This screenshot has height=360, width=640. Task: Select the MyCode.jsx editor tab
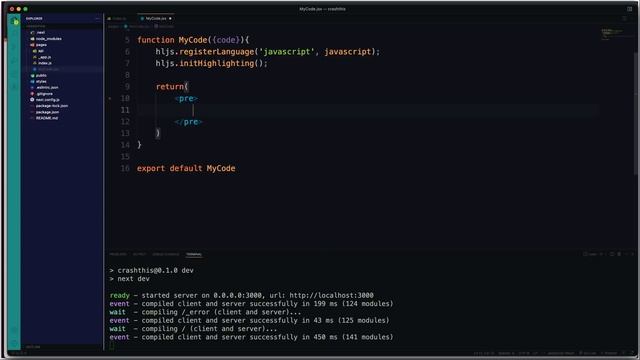(156, 18)
